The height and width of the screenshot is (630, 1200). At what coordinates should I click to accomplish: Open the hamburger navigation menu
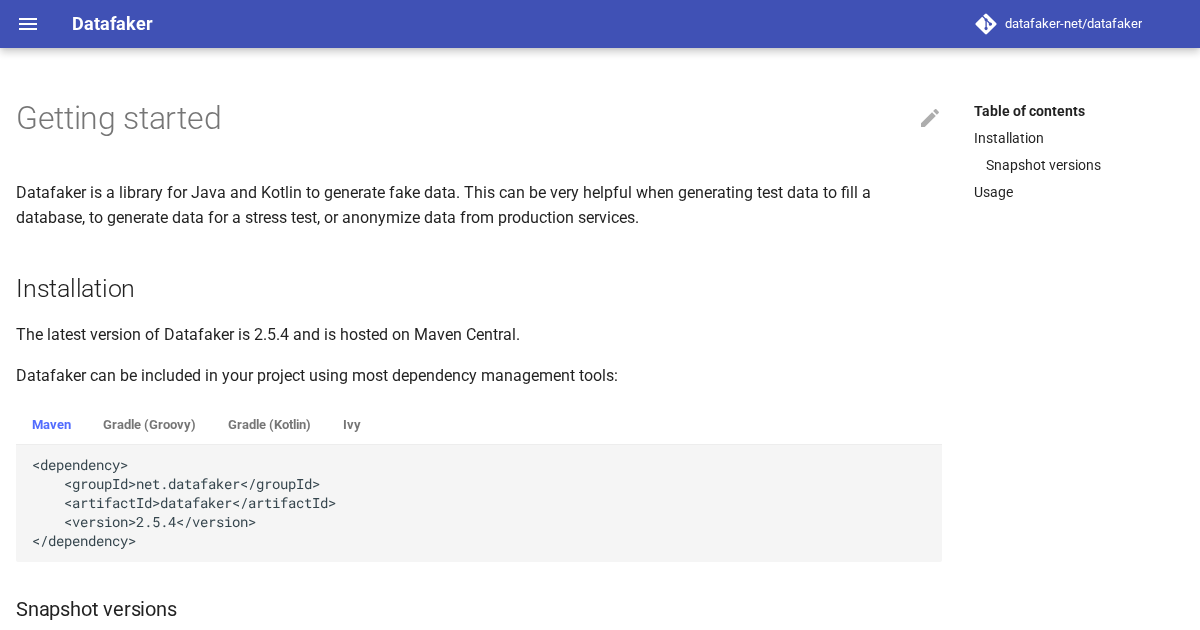pos(28,24)
